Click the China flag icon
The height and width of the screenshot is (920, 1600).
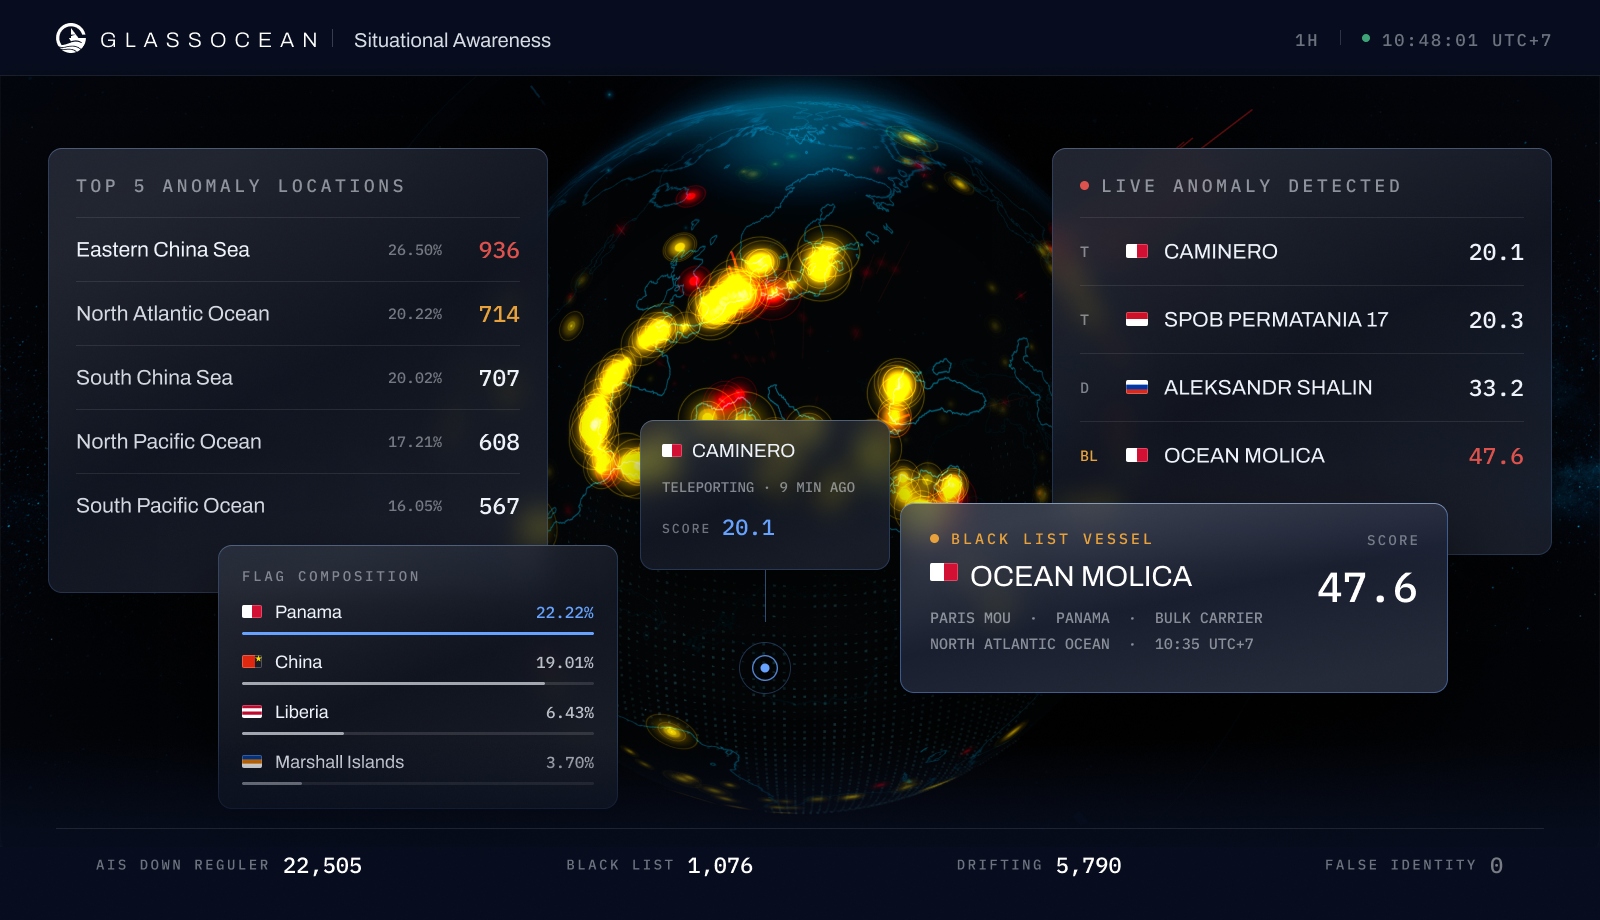click(252, 661)
